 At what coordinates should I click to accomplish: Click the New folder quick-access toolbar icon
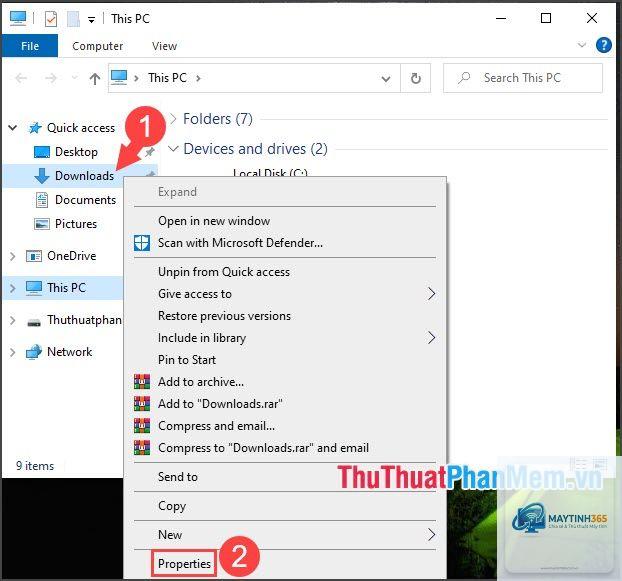coord(73,19)
